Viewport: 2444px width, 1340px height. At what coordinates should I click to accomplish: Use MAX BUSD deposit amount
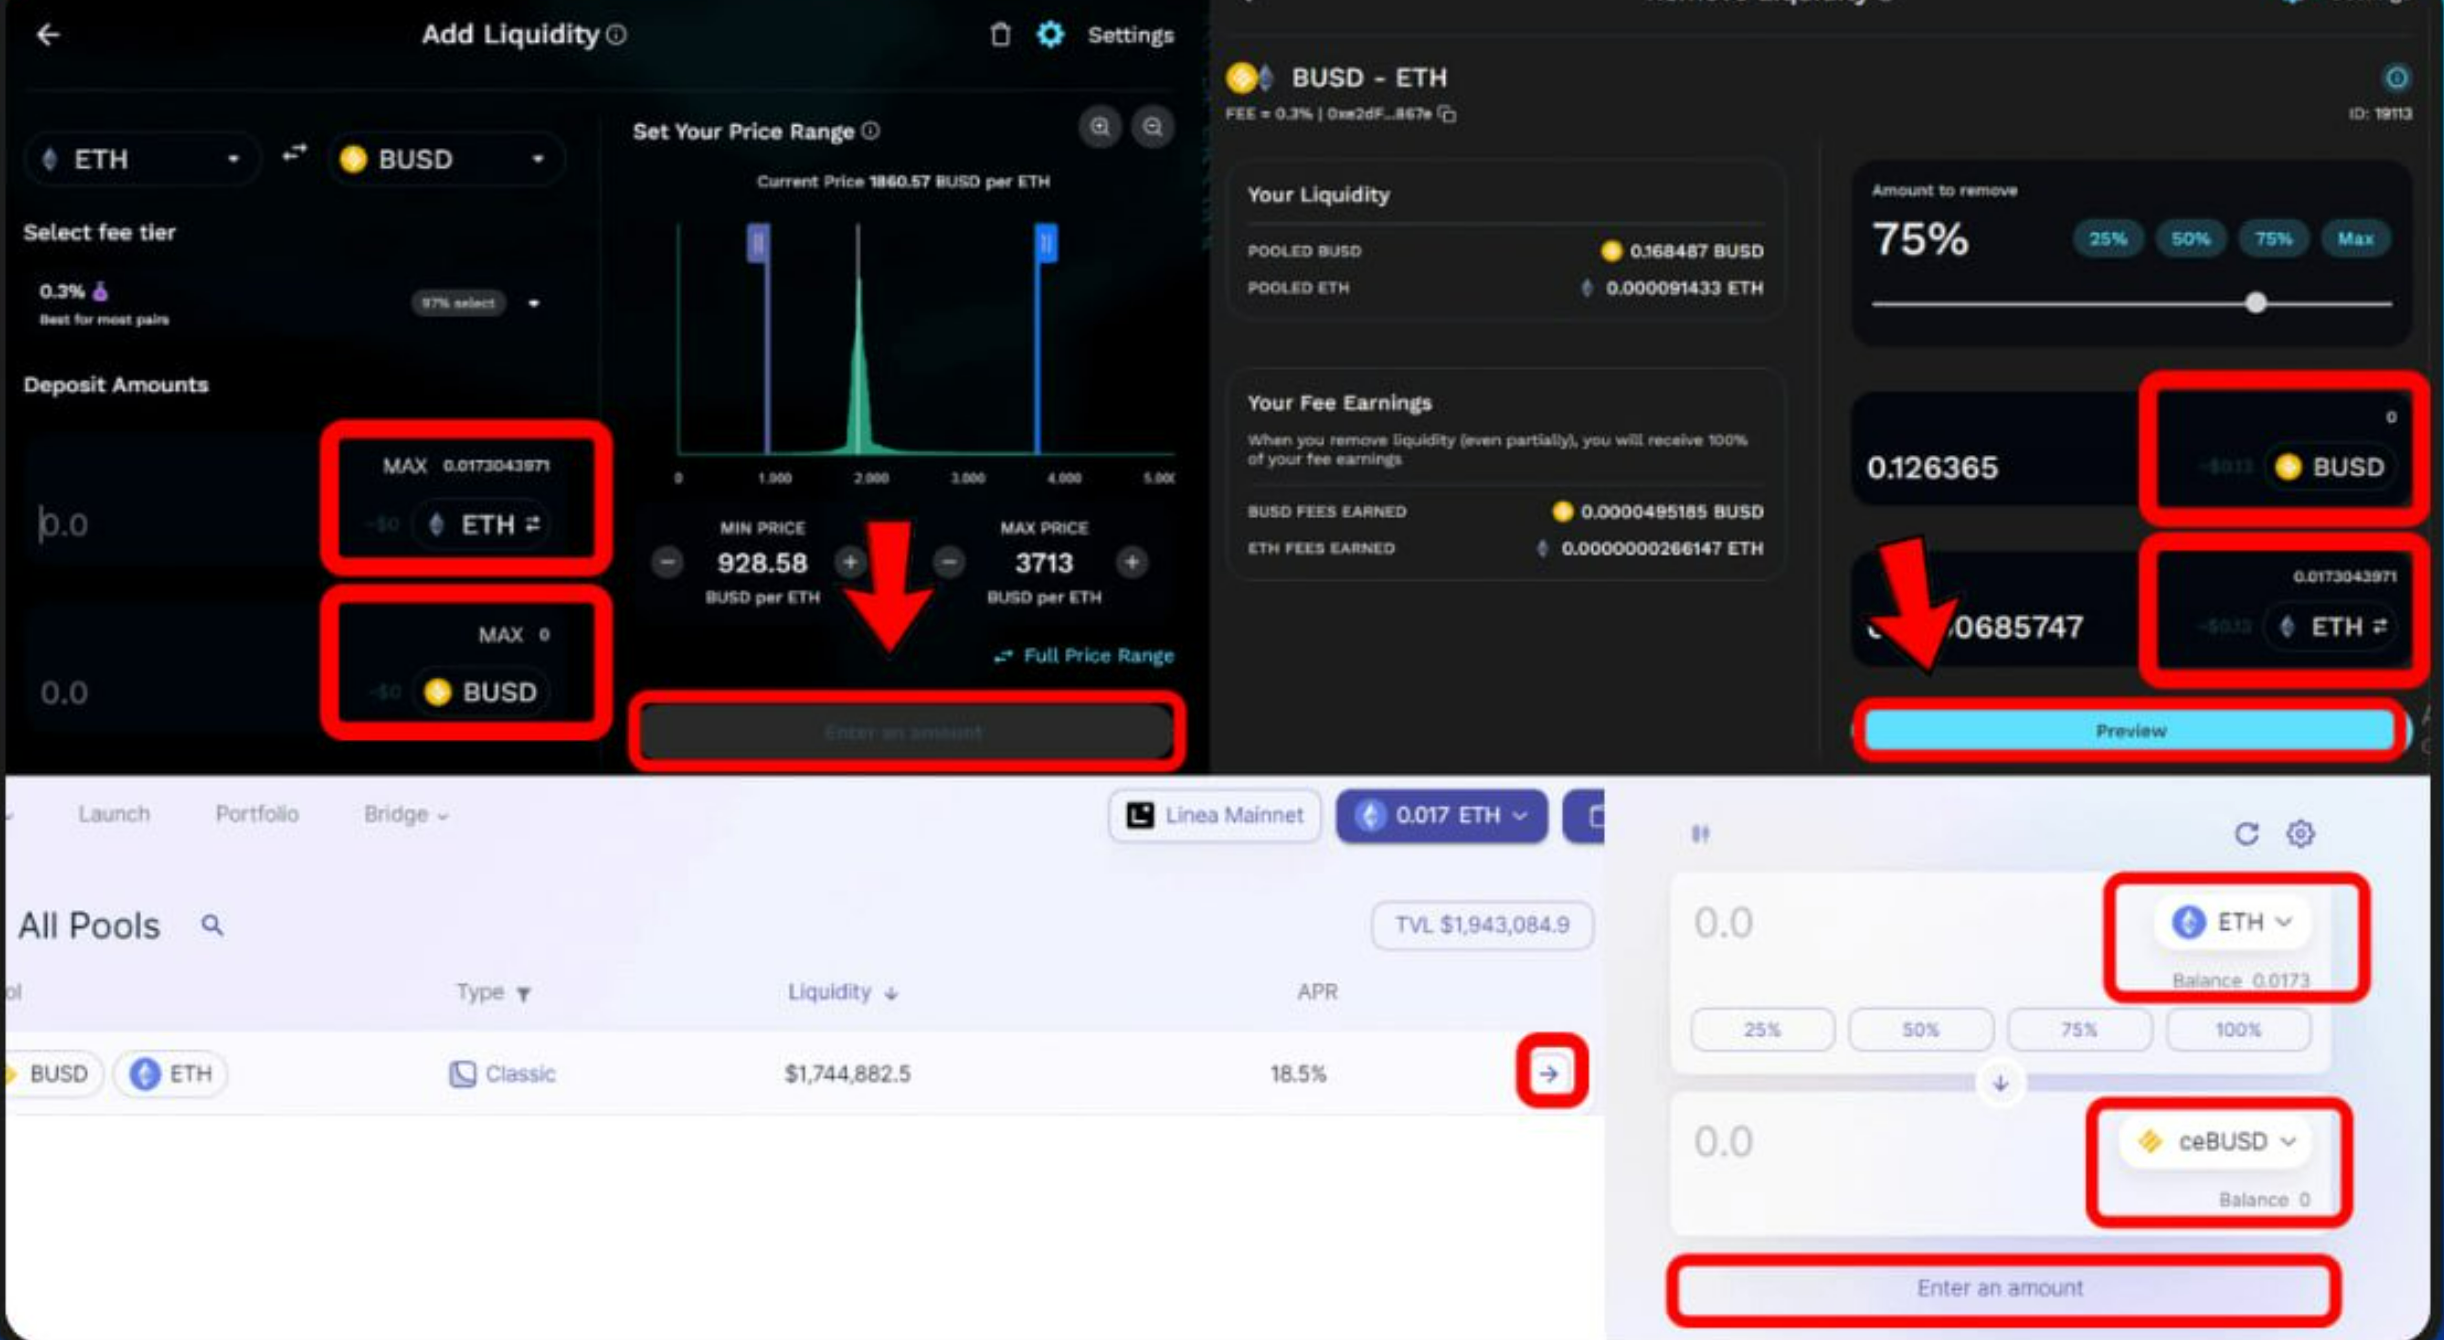(500, 635)
